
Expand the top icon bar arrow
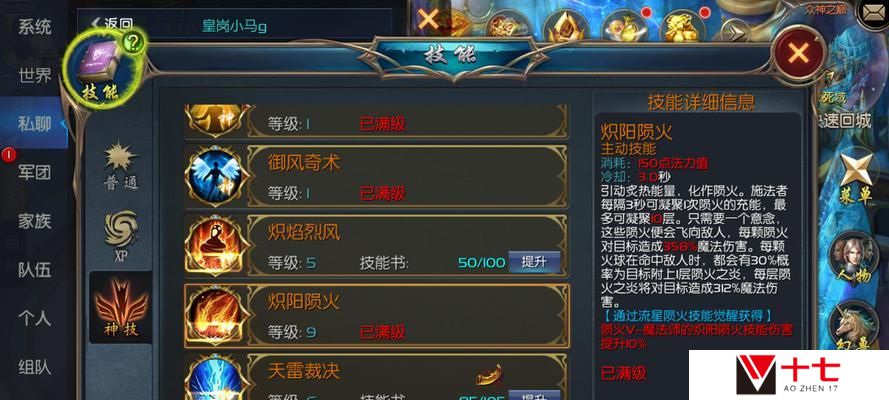coord(736,31)
